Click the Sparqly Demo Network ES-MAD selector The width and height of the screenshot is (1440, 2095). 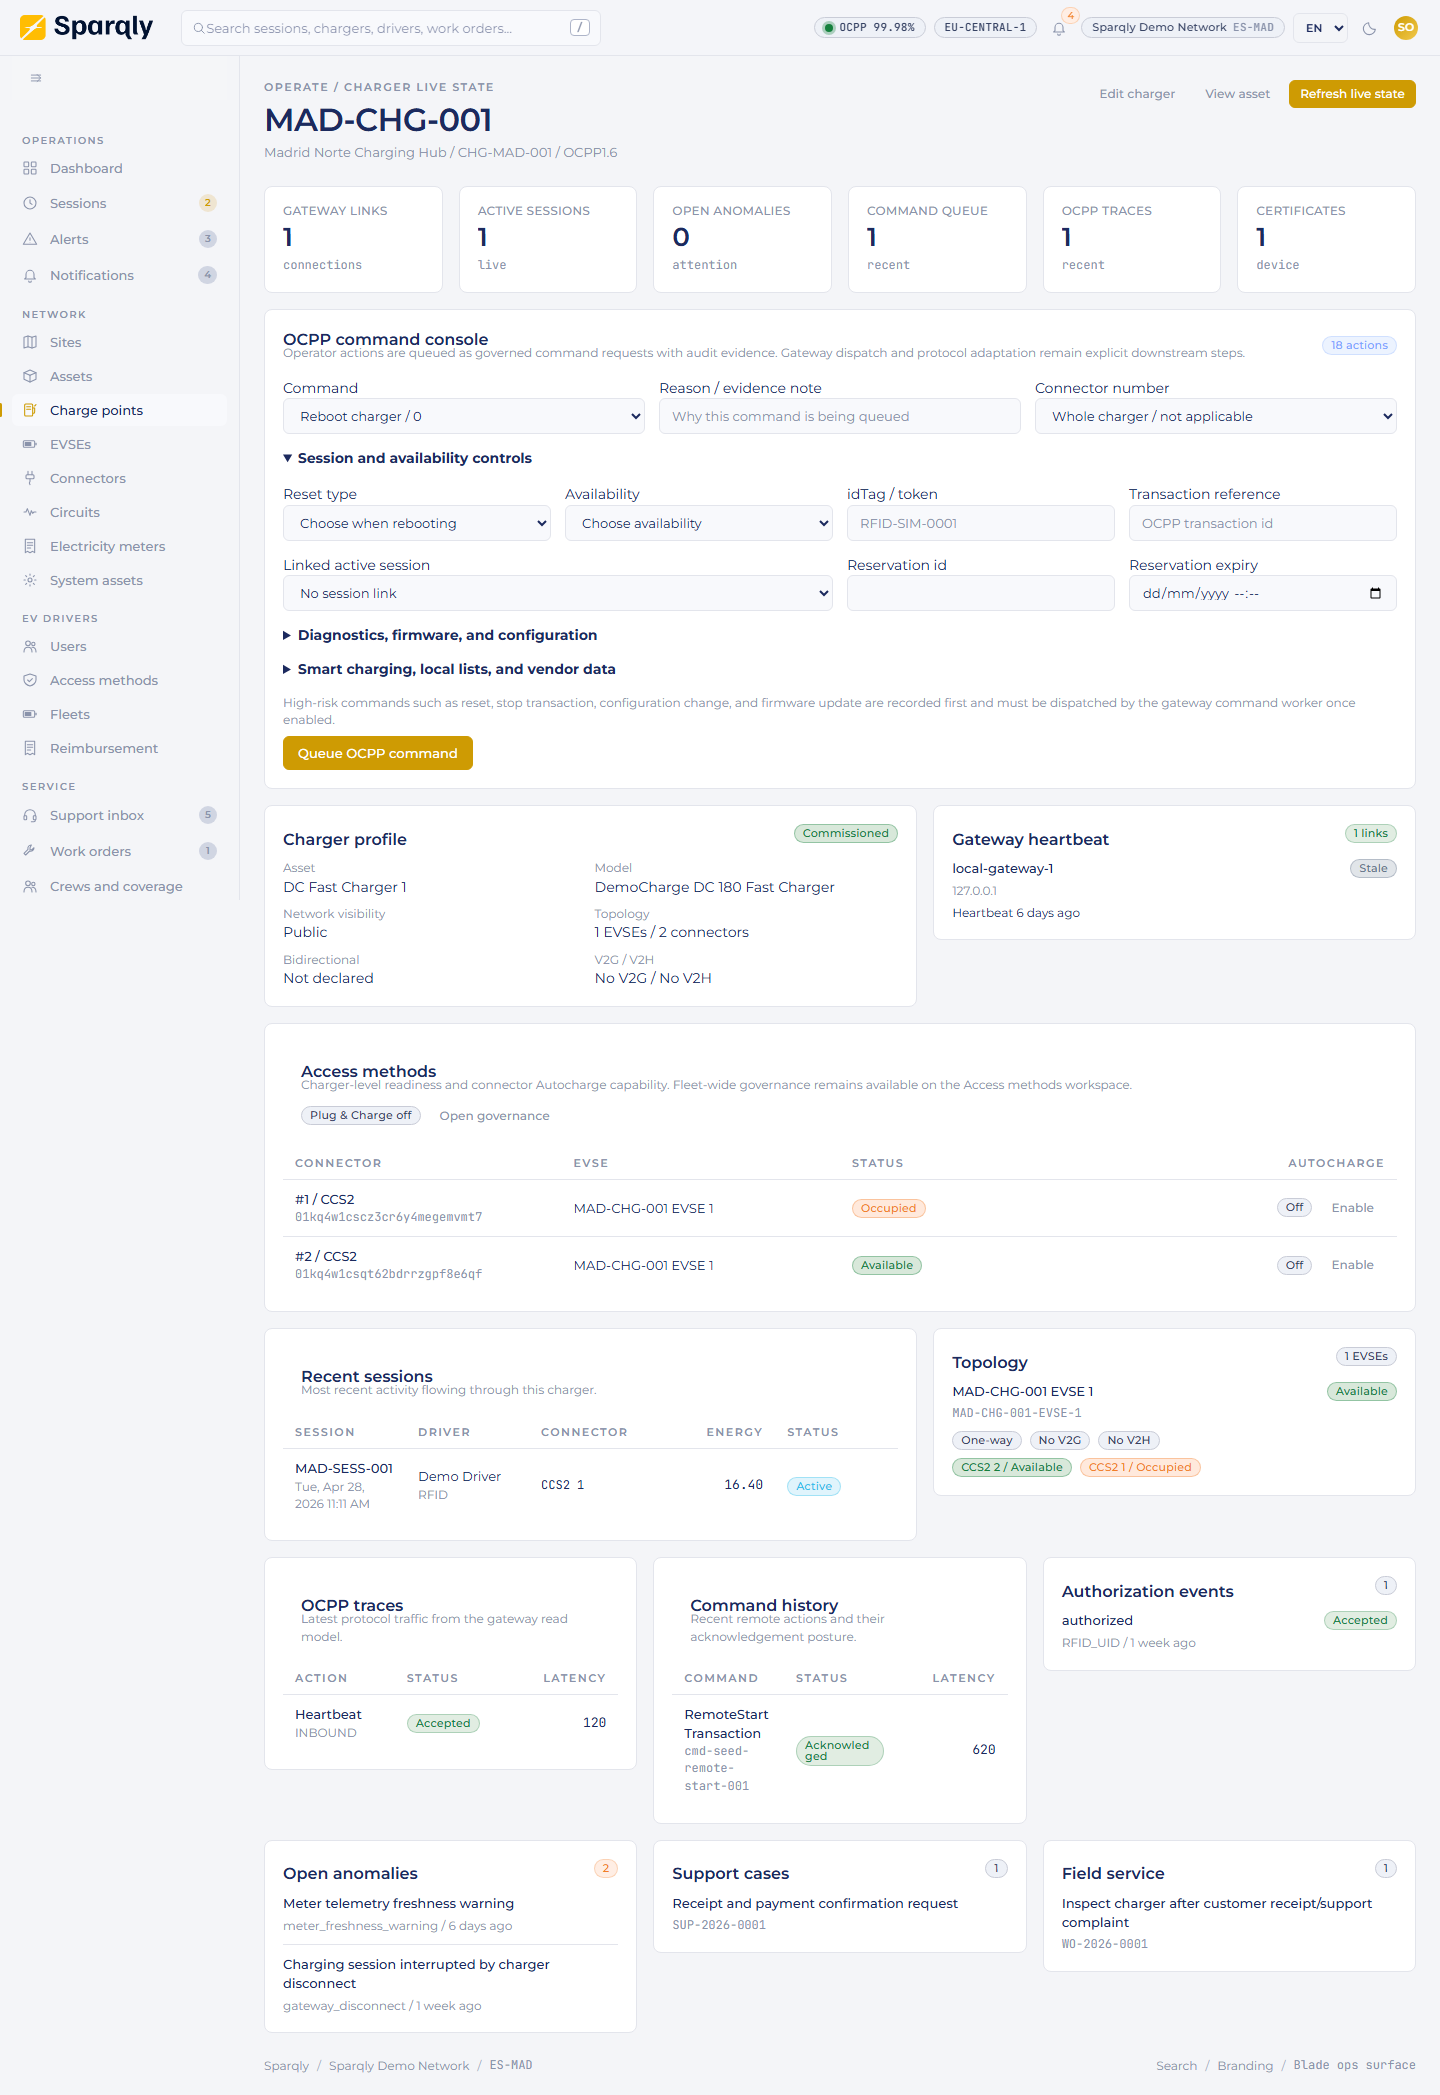1183,28
